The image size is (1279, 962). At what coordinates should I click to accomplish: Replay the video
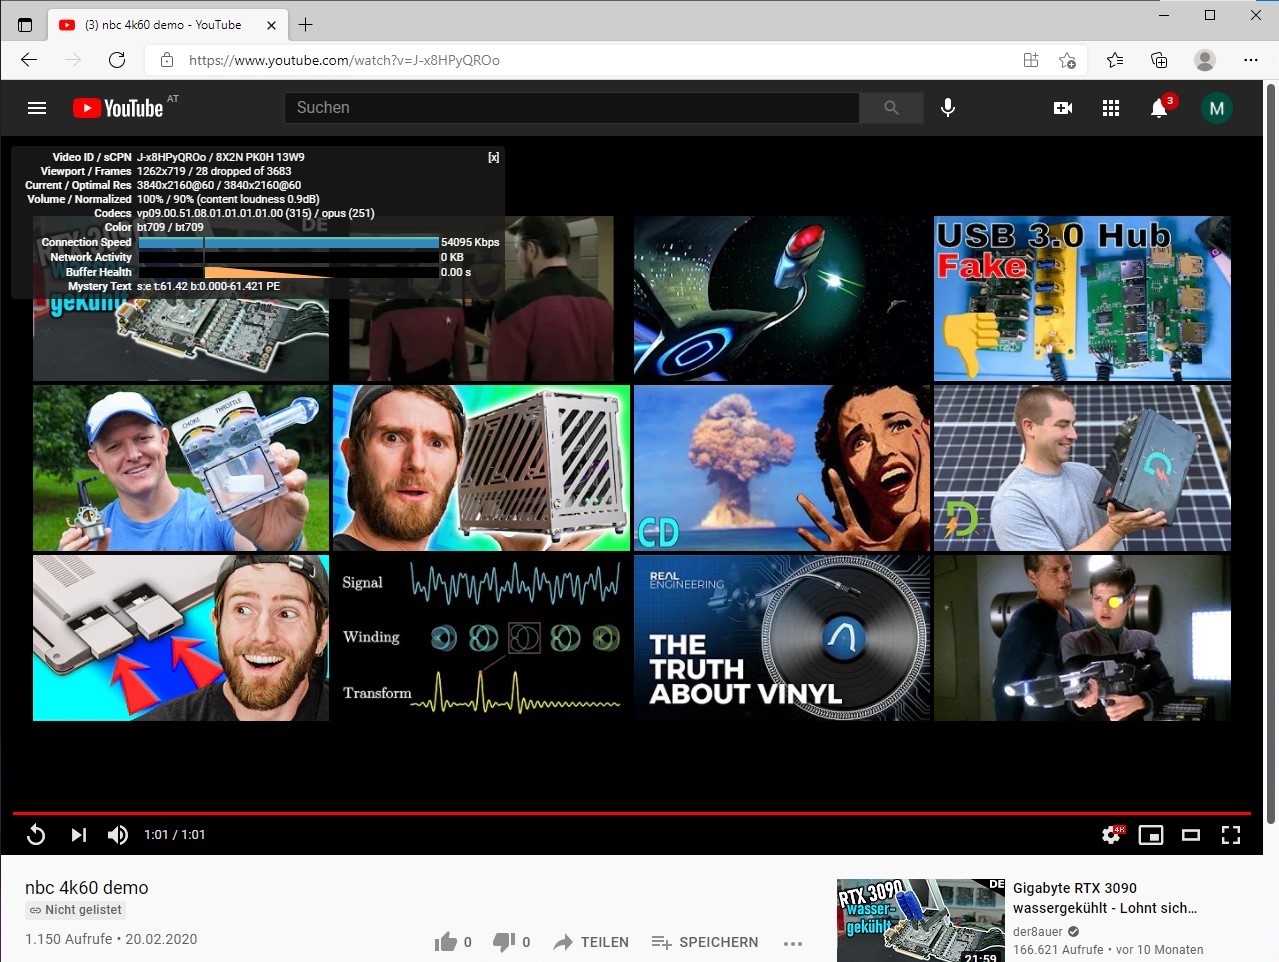click(36, 835)
